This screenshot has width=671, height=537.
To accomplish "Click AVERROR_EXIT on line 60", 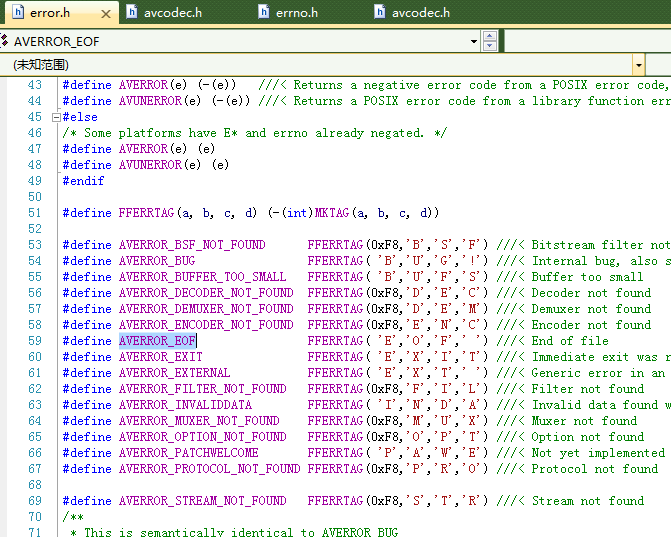I will tap(160, 357).
